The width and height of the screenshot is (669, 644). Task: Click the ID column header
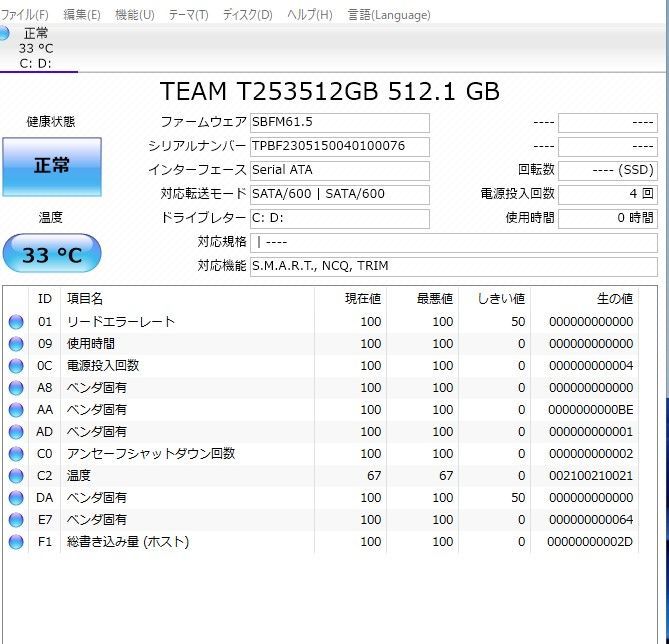tap(44, 299)
